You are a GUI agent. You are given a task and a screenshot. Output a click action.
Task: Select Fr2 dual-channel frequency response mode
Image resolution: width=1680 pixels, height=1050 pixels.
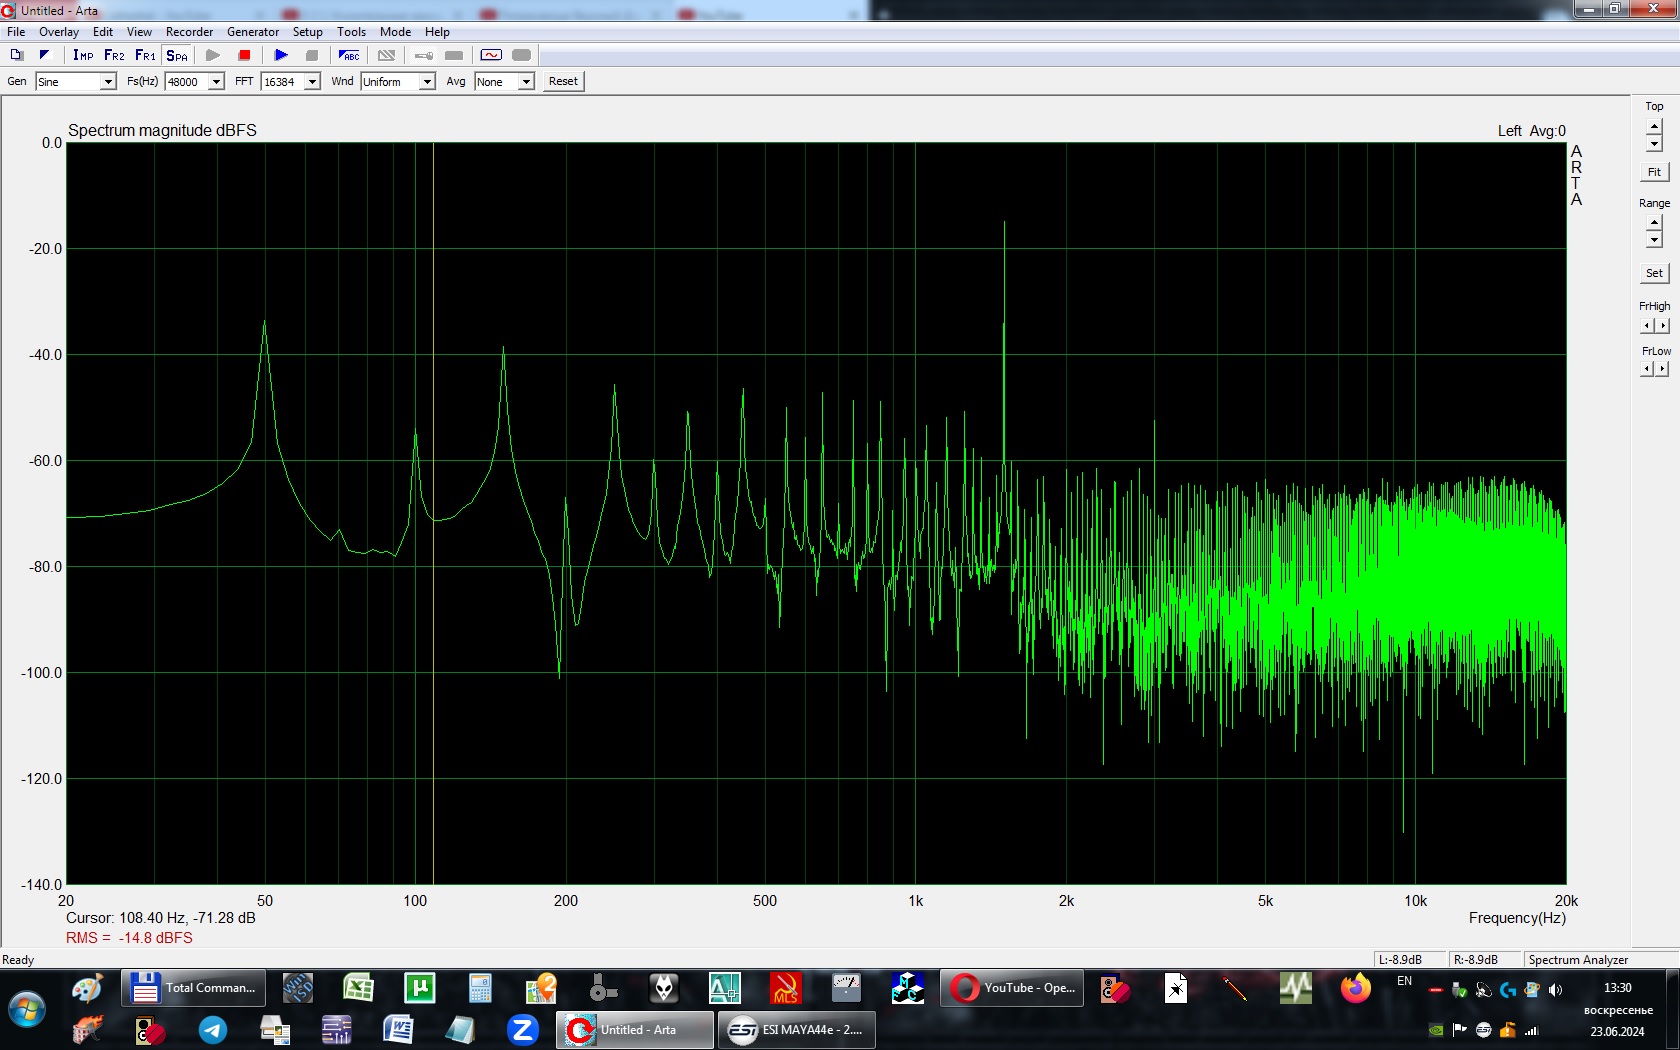tap(114, 55)
